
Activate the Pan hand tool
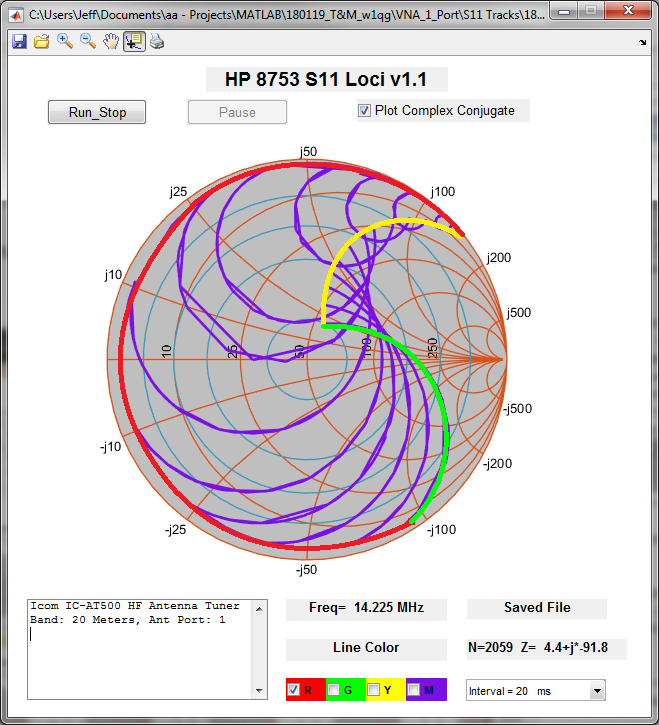111,42
